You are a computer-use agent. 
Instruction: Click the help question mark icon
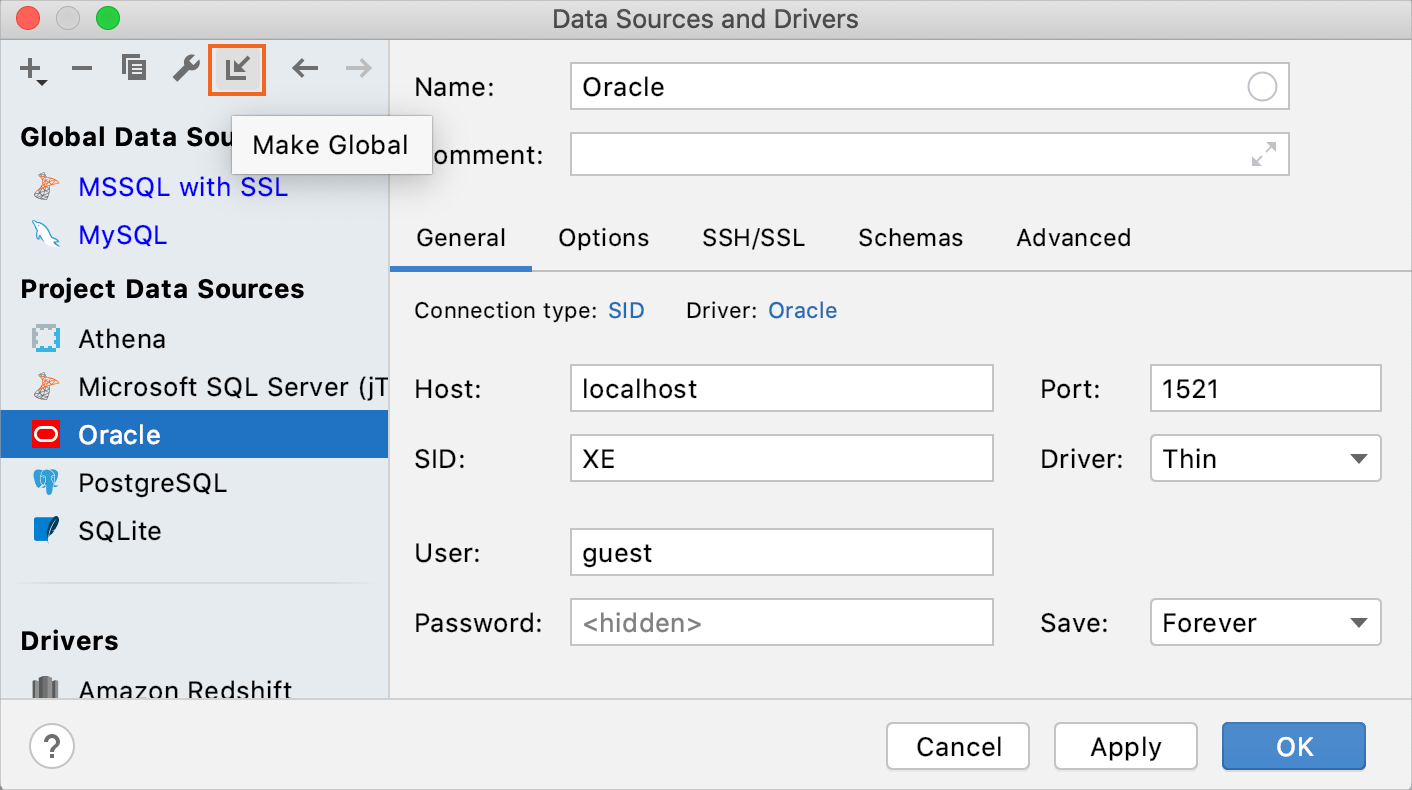[x=51, y=746]
